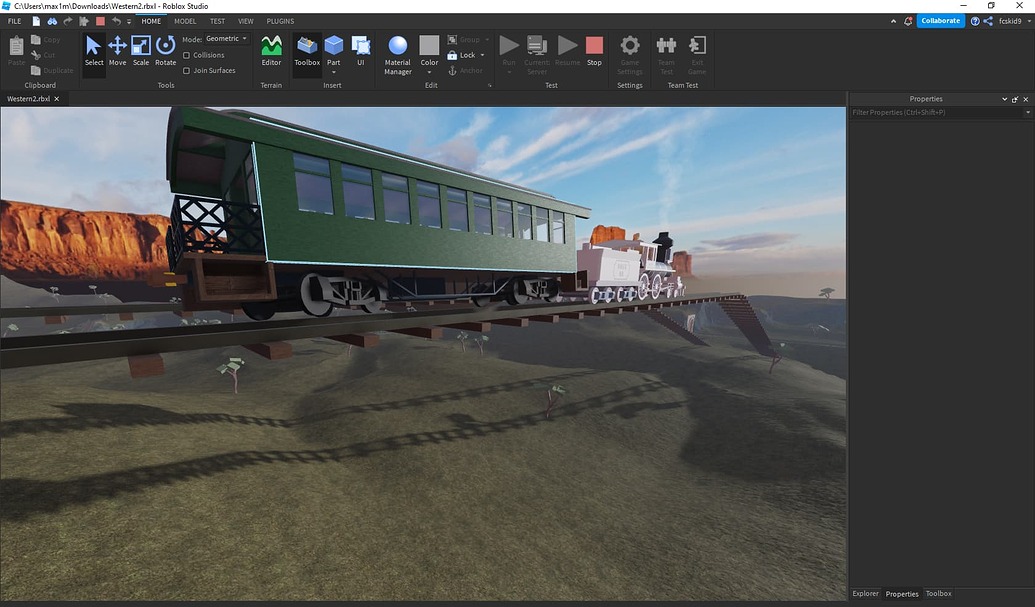Viewport: 1035px width, 607px height.
Task: Collapse the ribbon with the up chevron
Action: coord(893,21)
